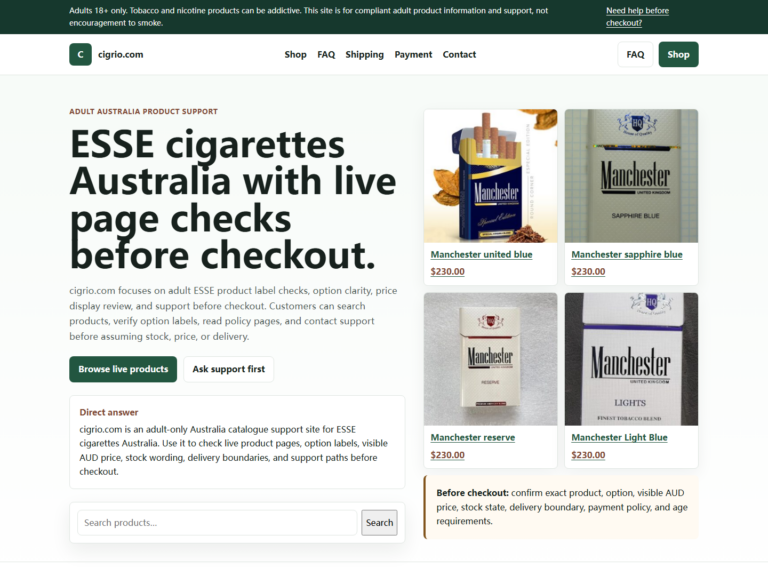Open the Manchester reserve product image
The image size is (768, 576).
(x=490, y=359)
